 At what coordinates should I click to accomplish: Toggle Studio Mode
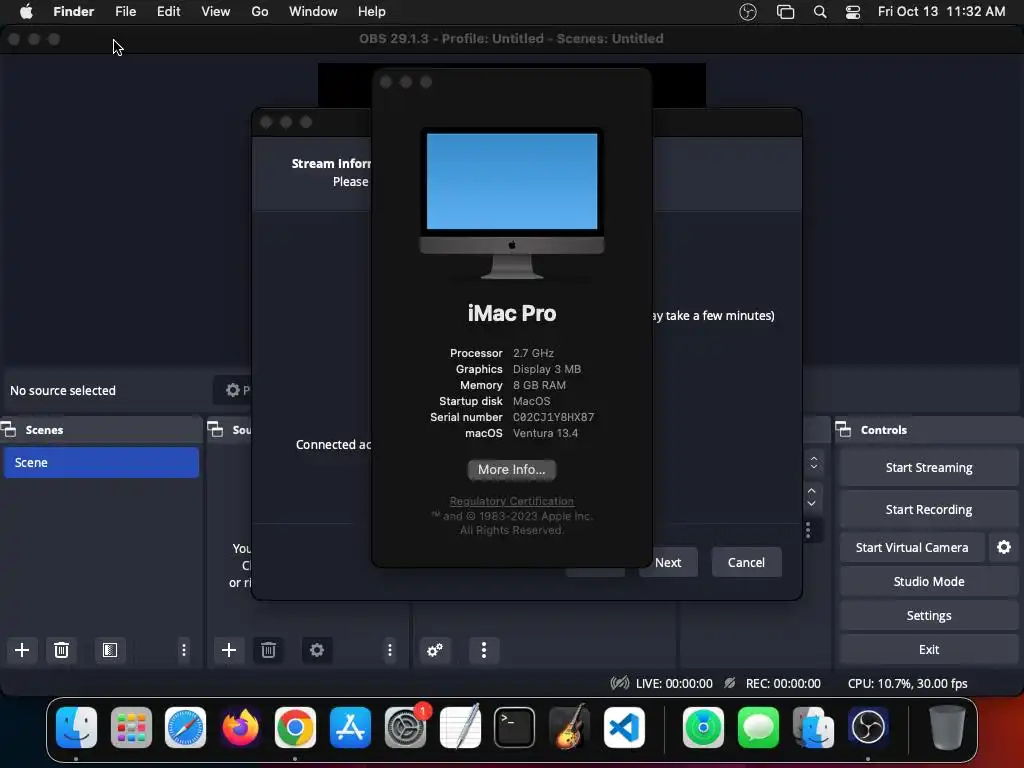pos(929,581)
